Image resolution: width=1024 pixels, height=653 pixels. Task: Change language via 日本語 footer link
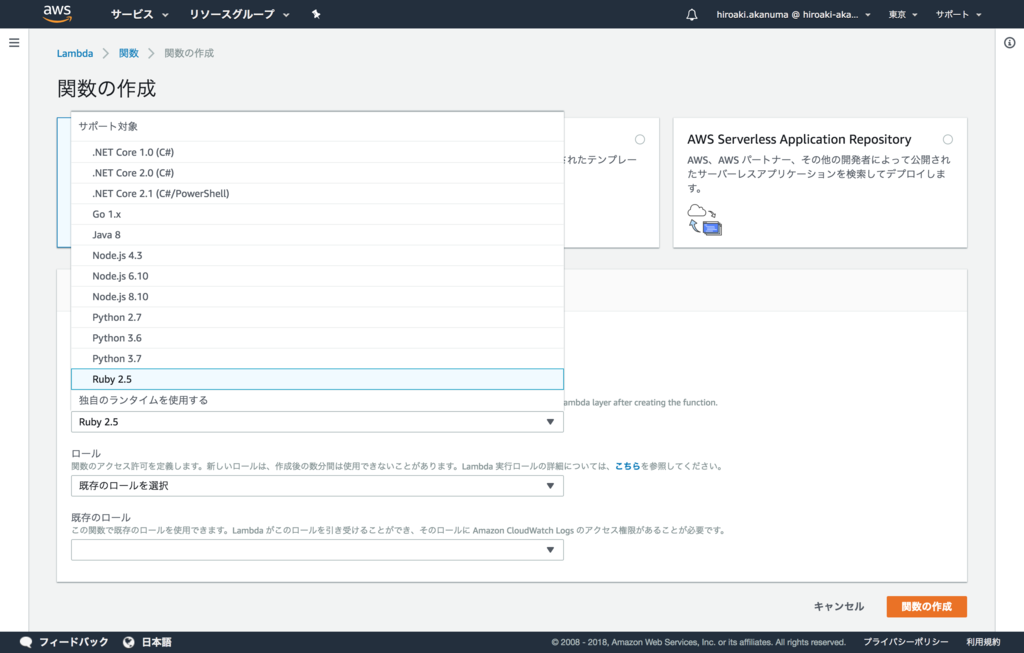156,642
